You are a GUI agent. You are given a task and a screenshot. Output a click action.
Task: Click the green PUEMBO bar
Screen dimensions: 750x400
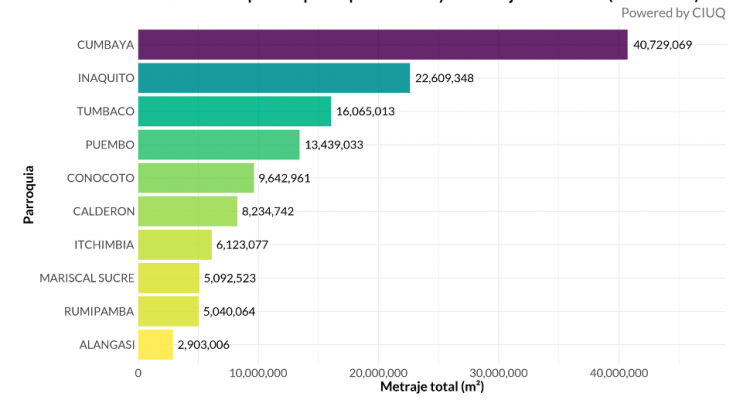click(x=218, y=145)
